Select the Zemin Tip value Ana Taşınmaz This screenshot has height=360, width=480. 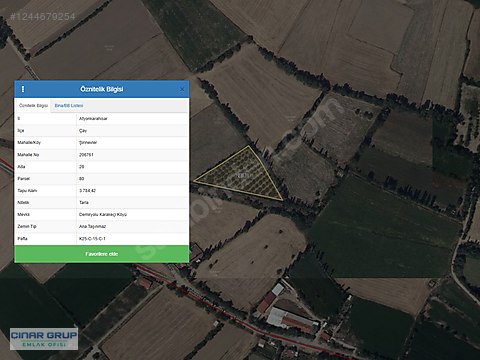(92, 227)
